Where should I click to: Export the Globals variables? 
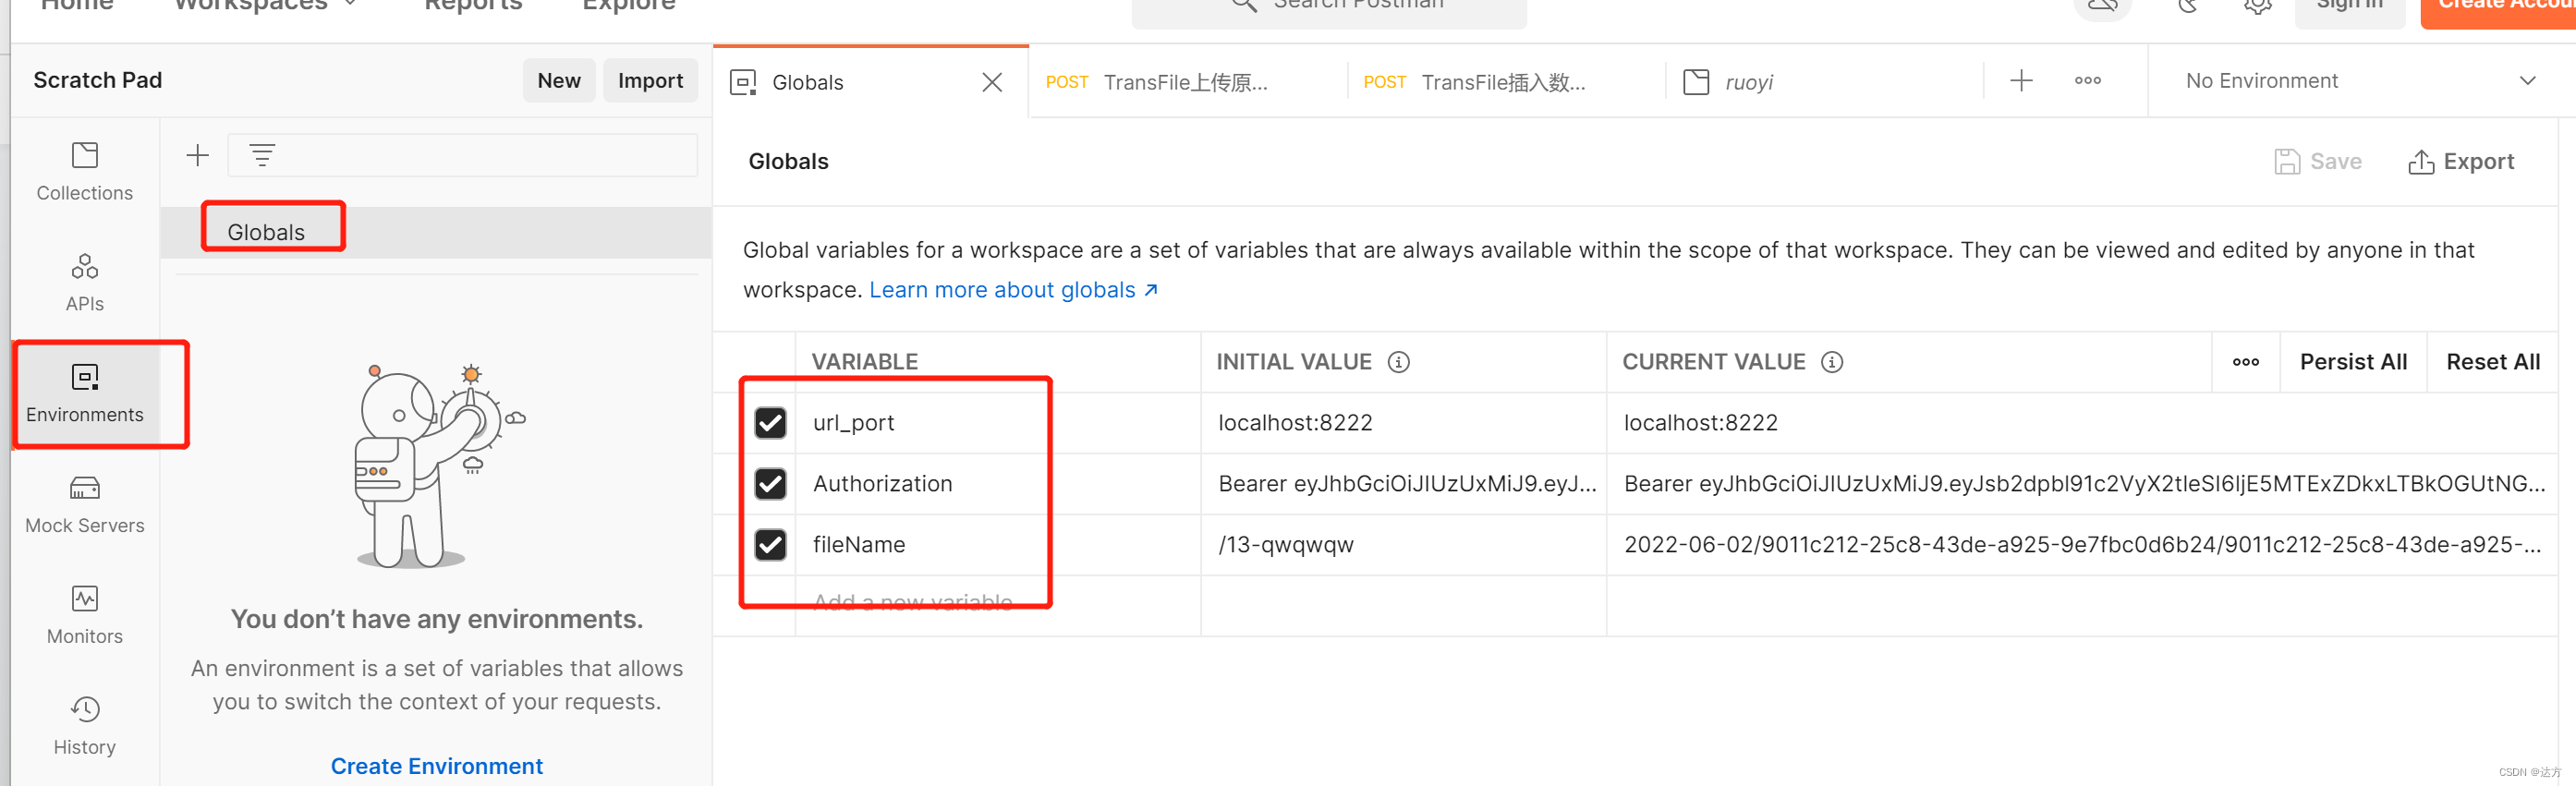(x=2460, y=162)
